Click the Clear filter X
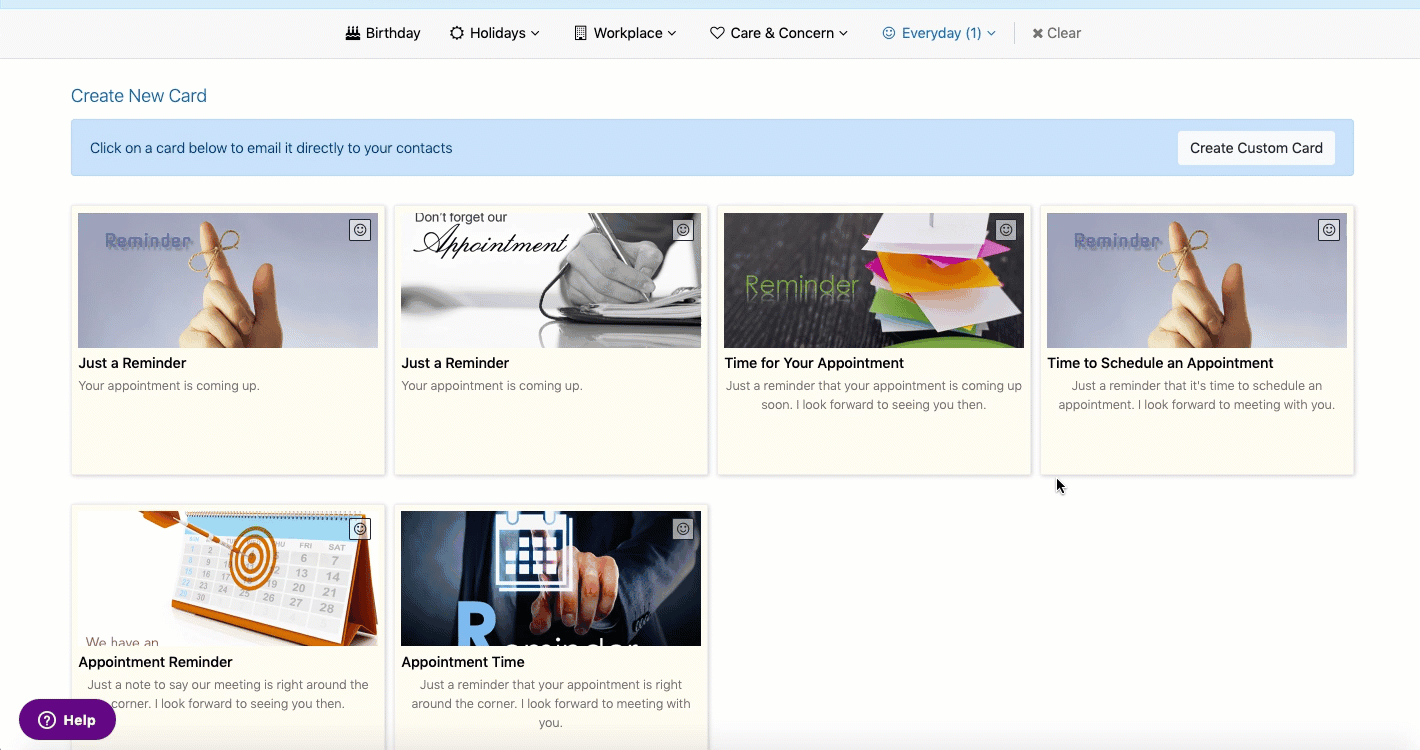Image resolution: width=1420 pixels, height=750 pixels. [1057, 33]
